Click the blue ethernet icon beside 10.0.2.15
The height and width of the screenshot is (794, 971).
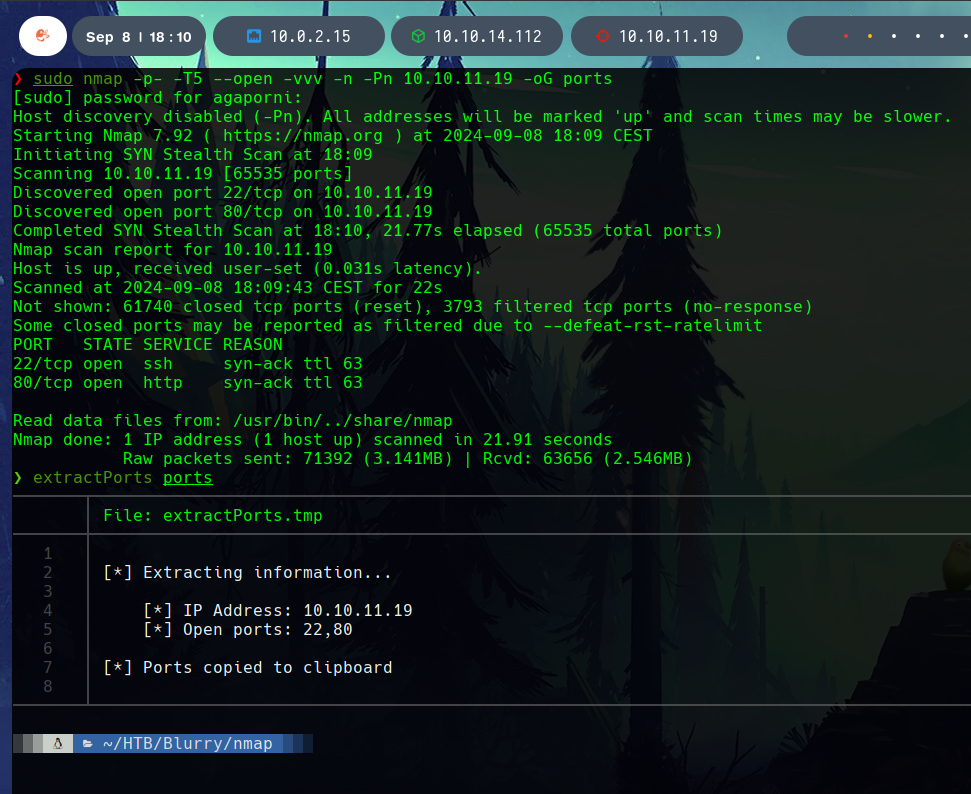(x=254, y=36)
